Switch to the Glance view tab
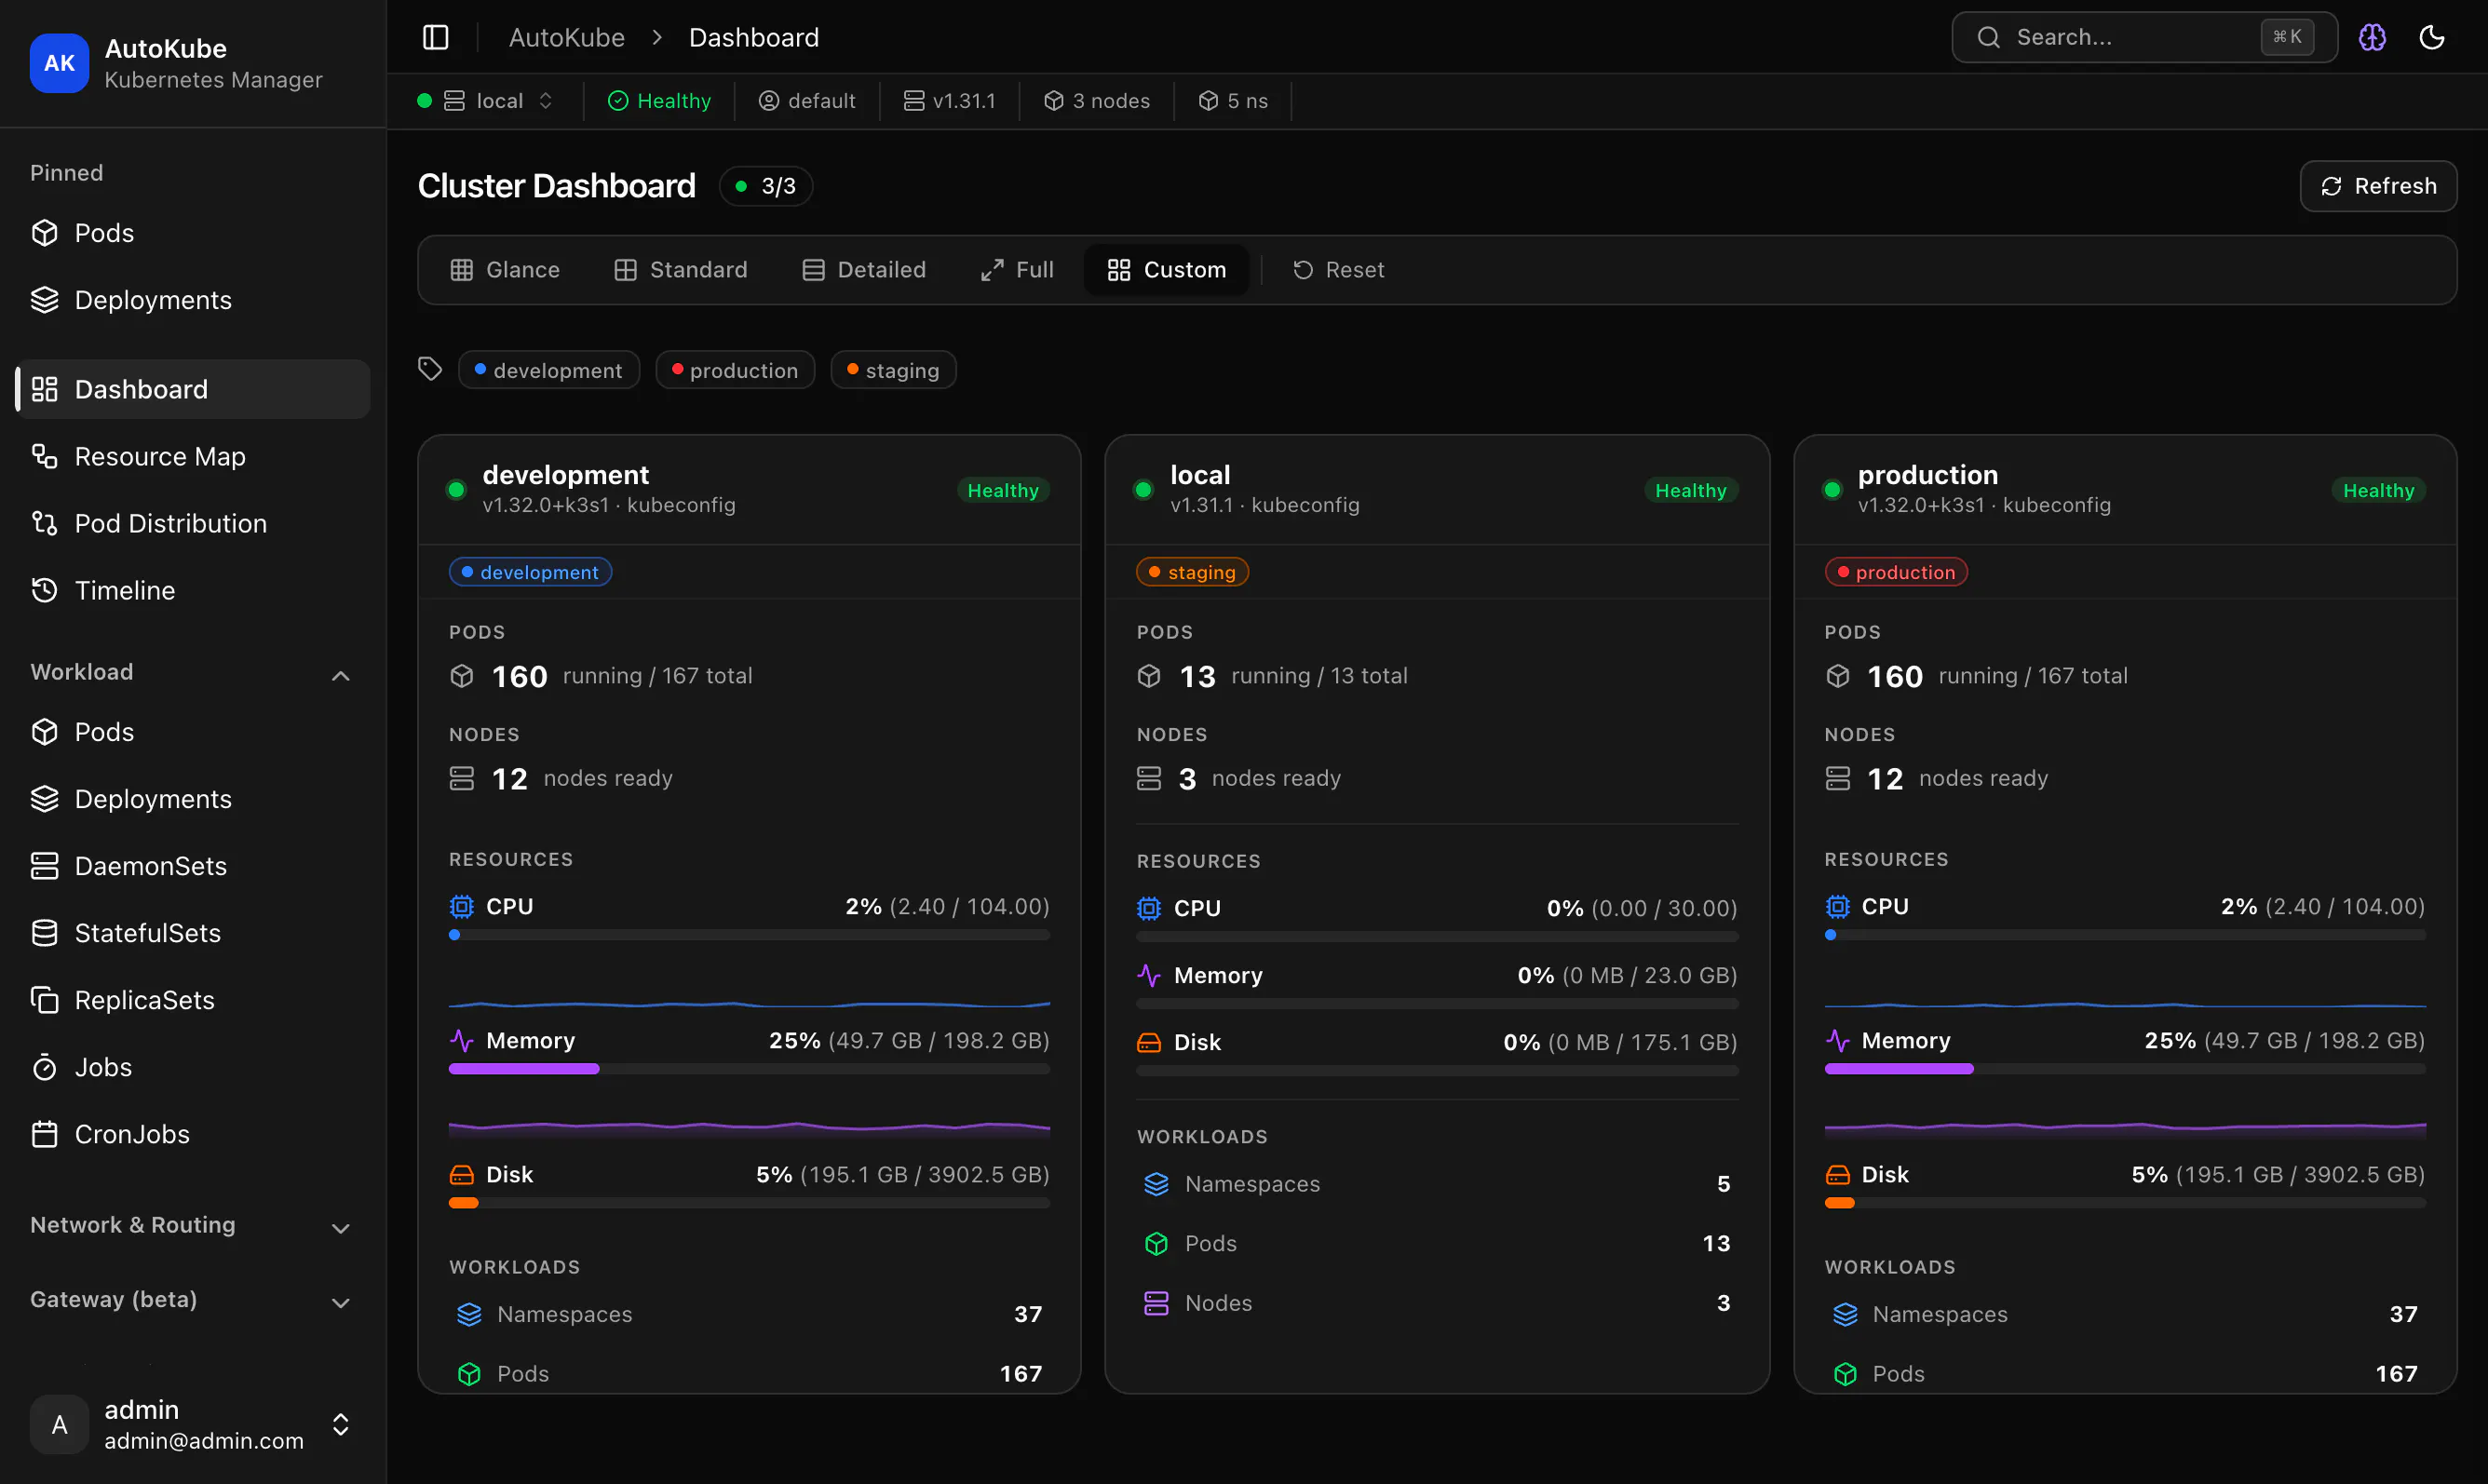 coord(505,270)
